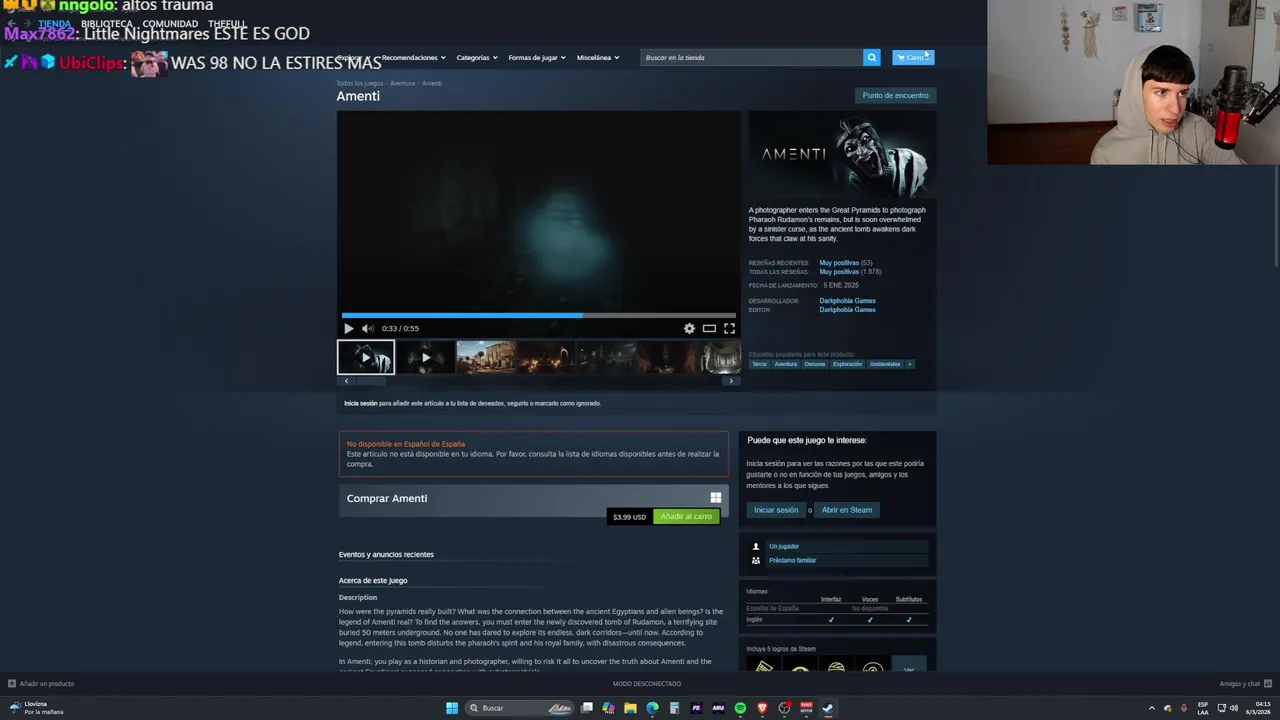The image size is (1280, 720).
Task: Open Amigos y chat
Action: pos(1244,684)
